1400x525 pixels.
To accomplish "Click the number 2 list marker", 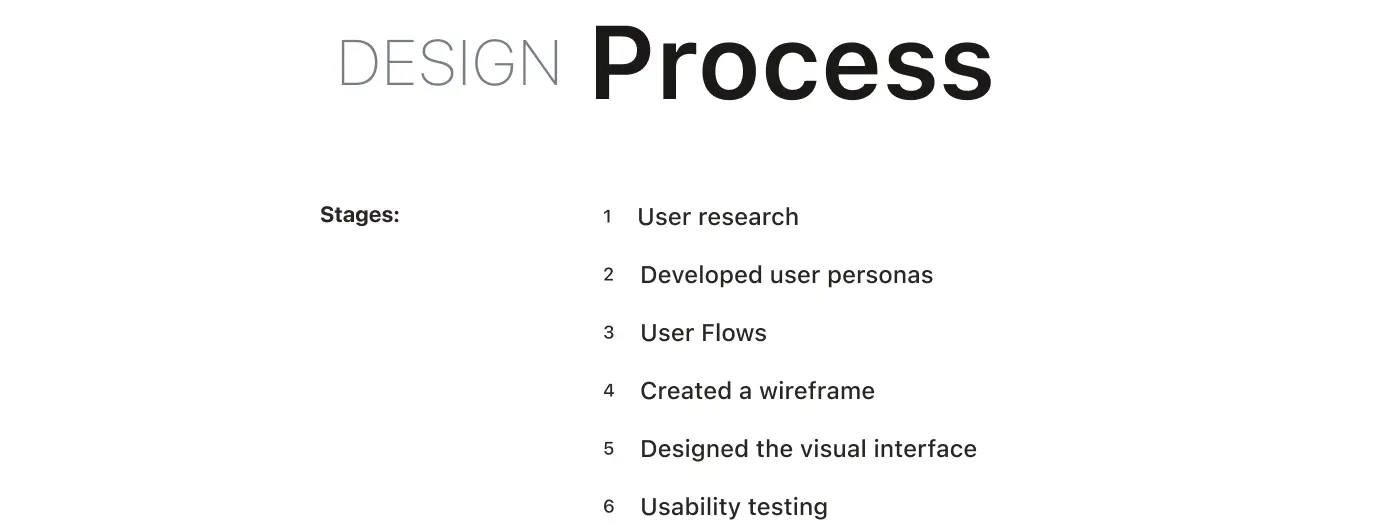I will point(608,274).
